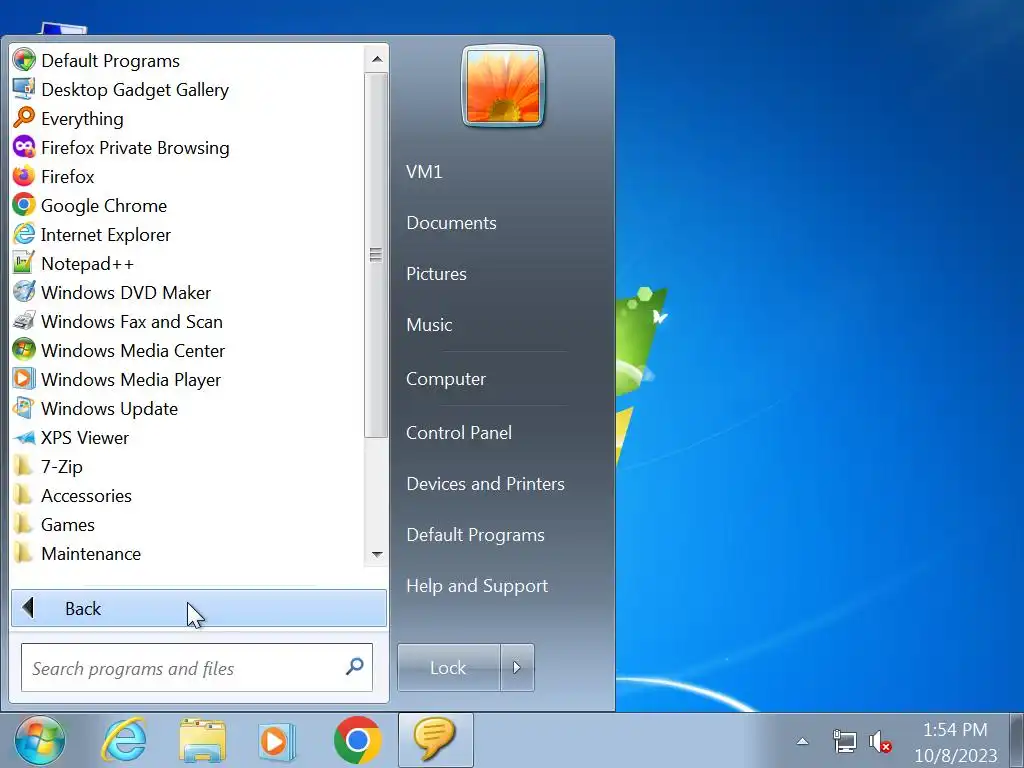
Task: Open File Explorer from the taskbar
Action: click(x=202, y=741)
